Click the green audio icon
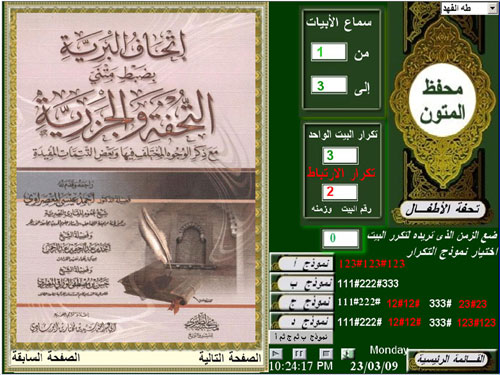Viewport: 500px width, 375px height. (348, 354)
